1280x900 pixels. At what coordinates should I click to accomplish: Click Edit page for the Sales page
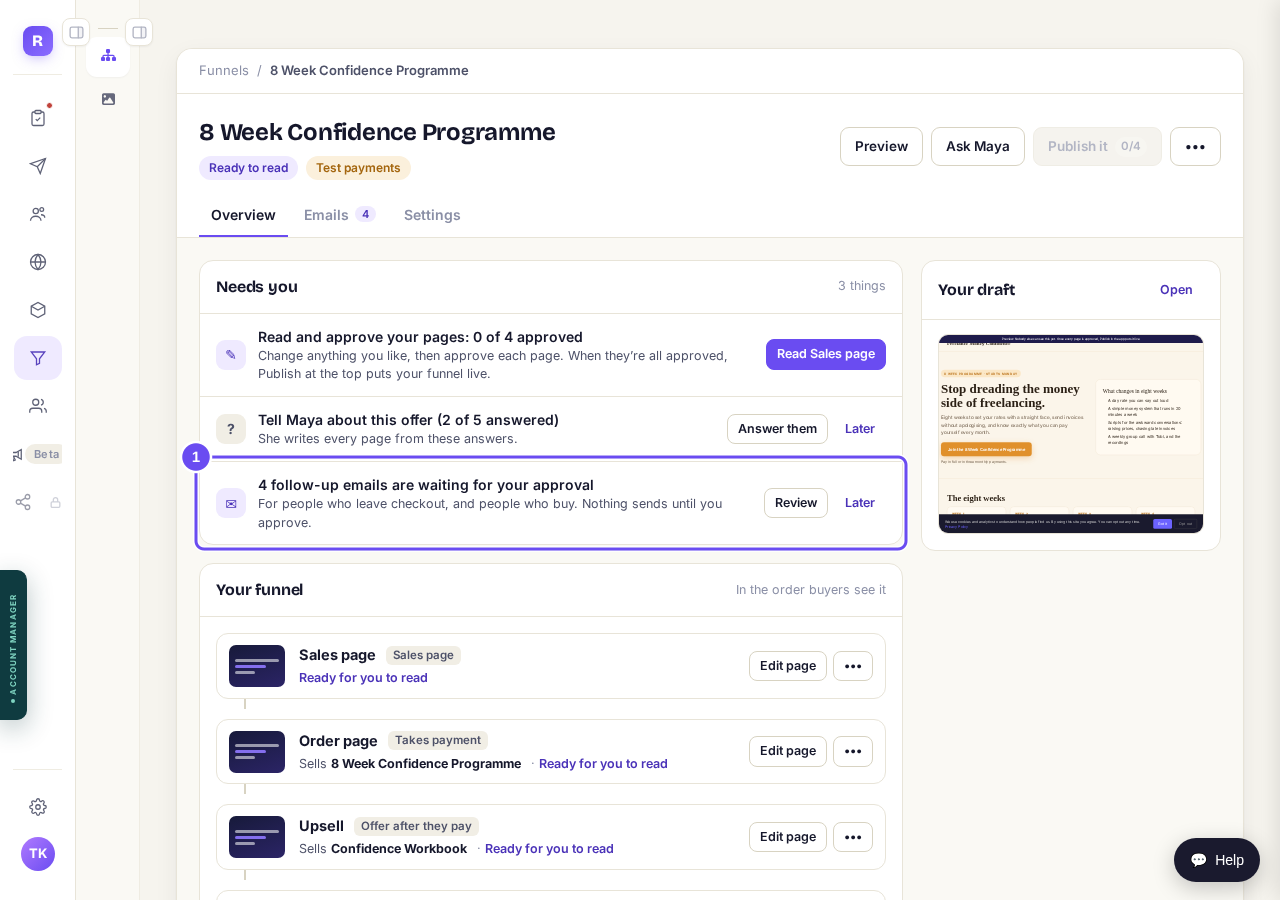pos(788,666)
